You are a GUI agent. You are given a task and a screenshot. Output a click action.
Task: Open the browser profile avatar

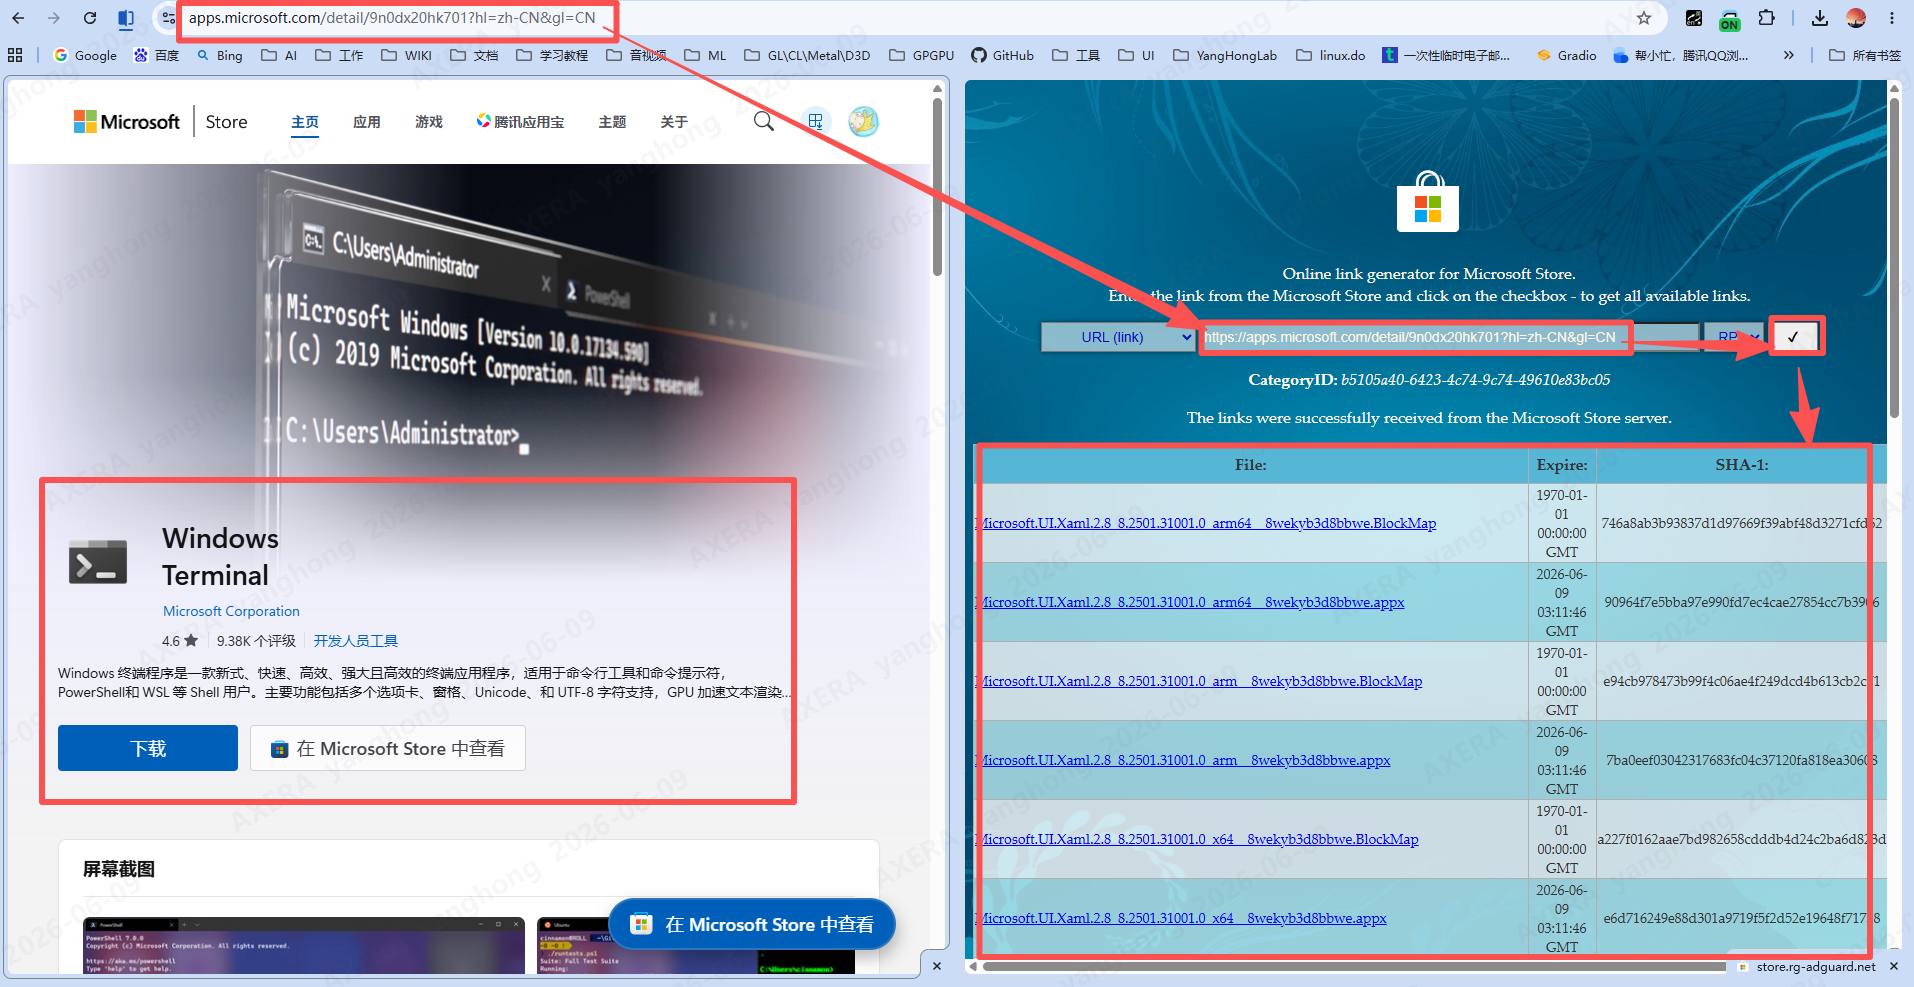(1856, 18)
